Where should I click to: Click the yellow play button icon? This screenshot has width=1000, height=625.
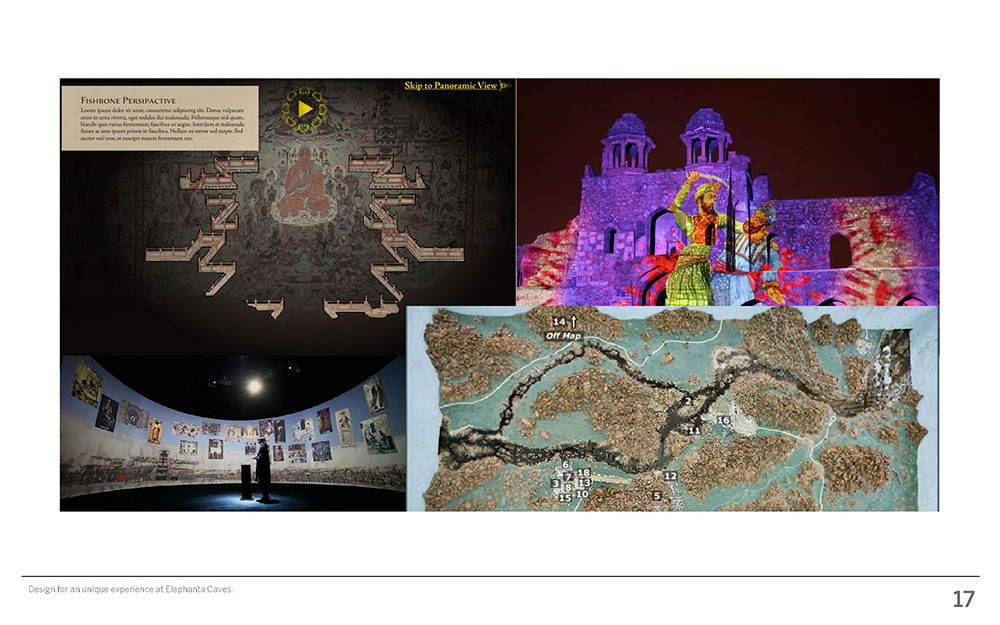[305, 109]
